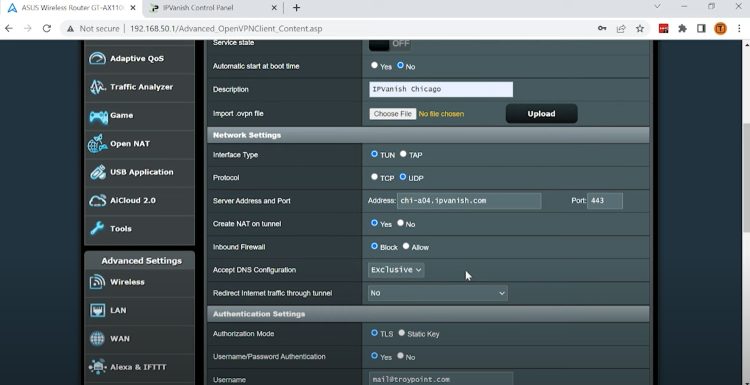Viewport: 750px width, 385px height.
Task: Open the Wireless signal icon
Action: point(97,282)
